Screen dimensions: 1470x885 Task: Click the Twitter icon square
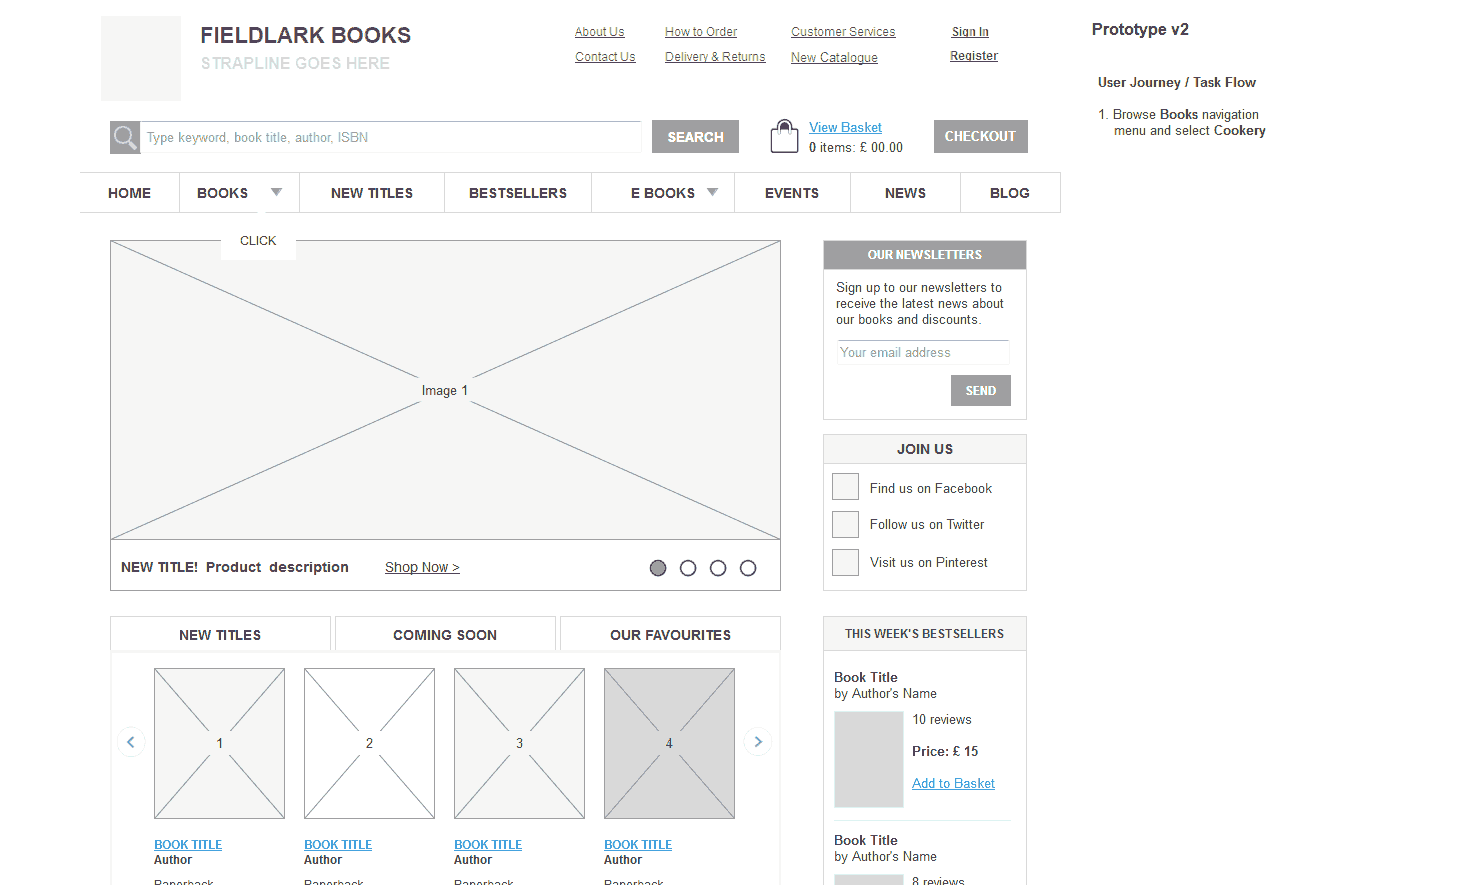click(x=845, y=524)
